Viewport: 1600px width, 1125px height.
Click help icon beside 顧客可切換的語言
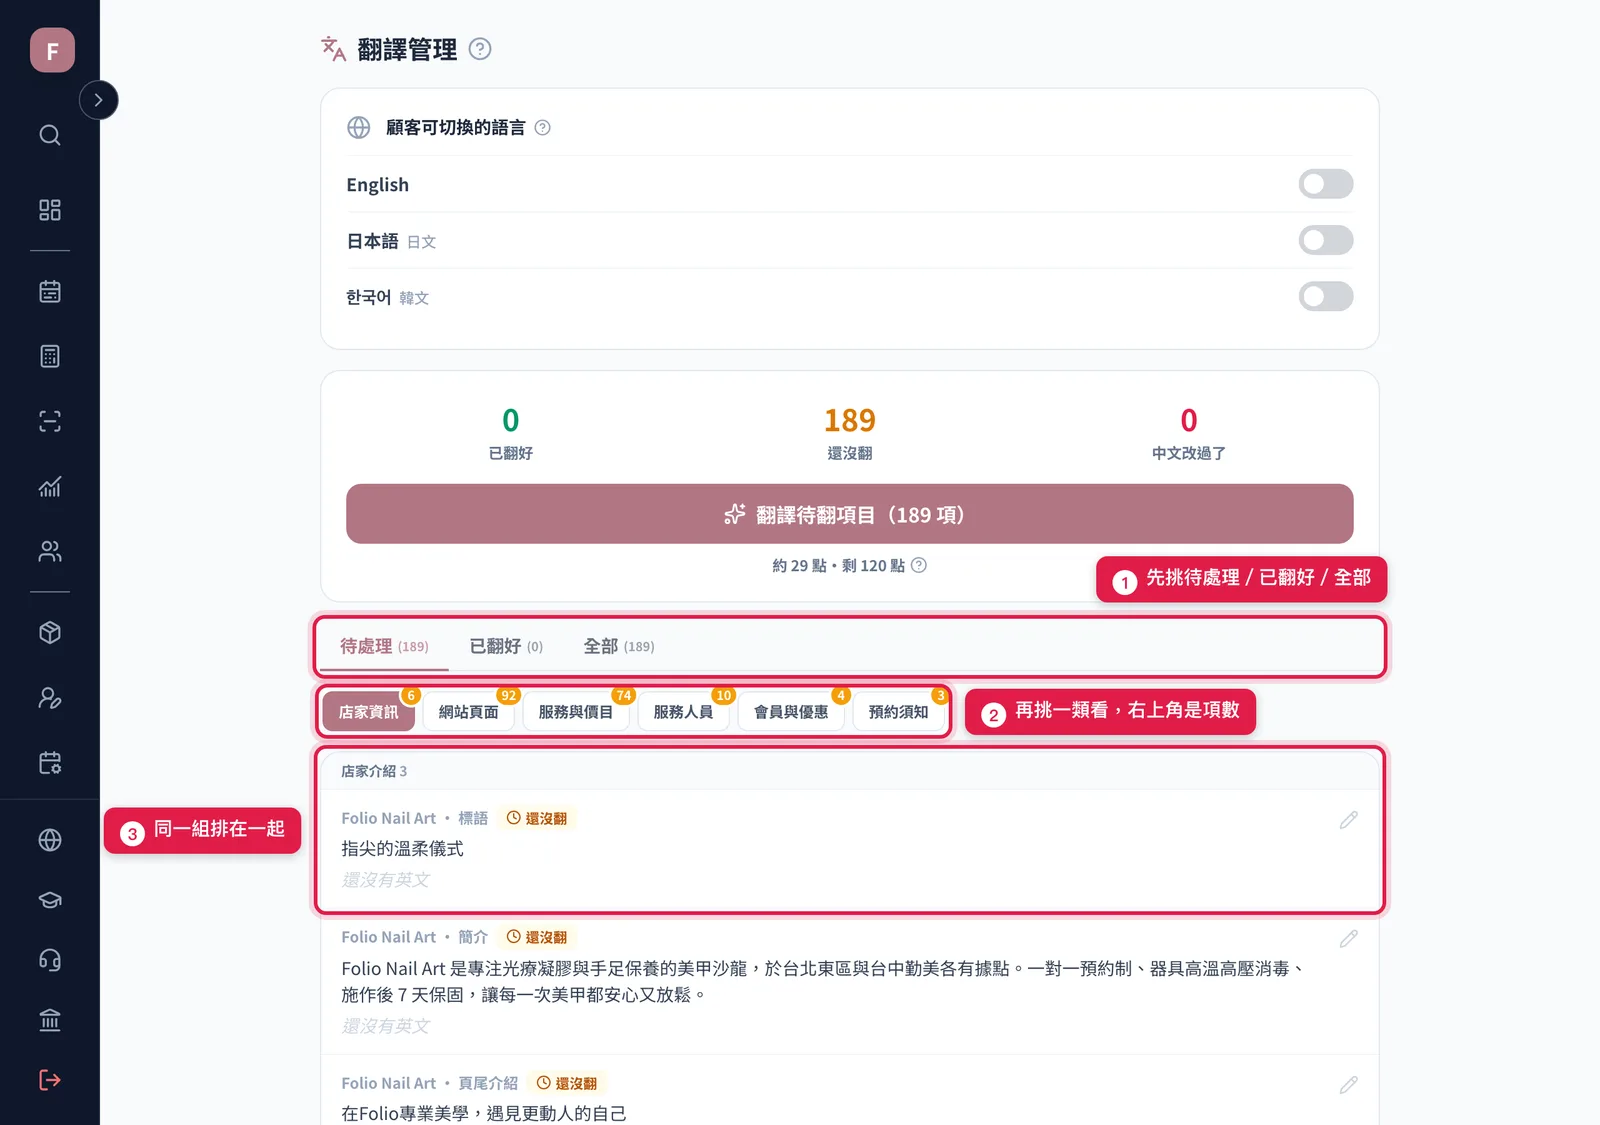[x=543, y=127]
